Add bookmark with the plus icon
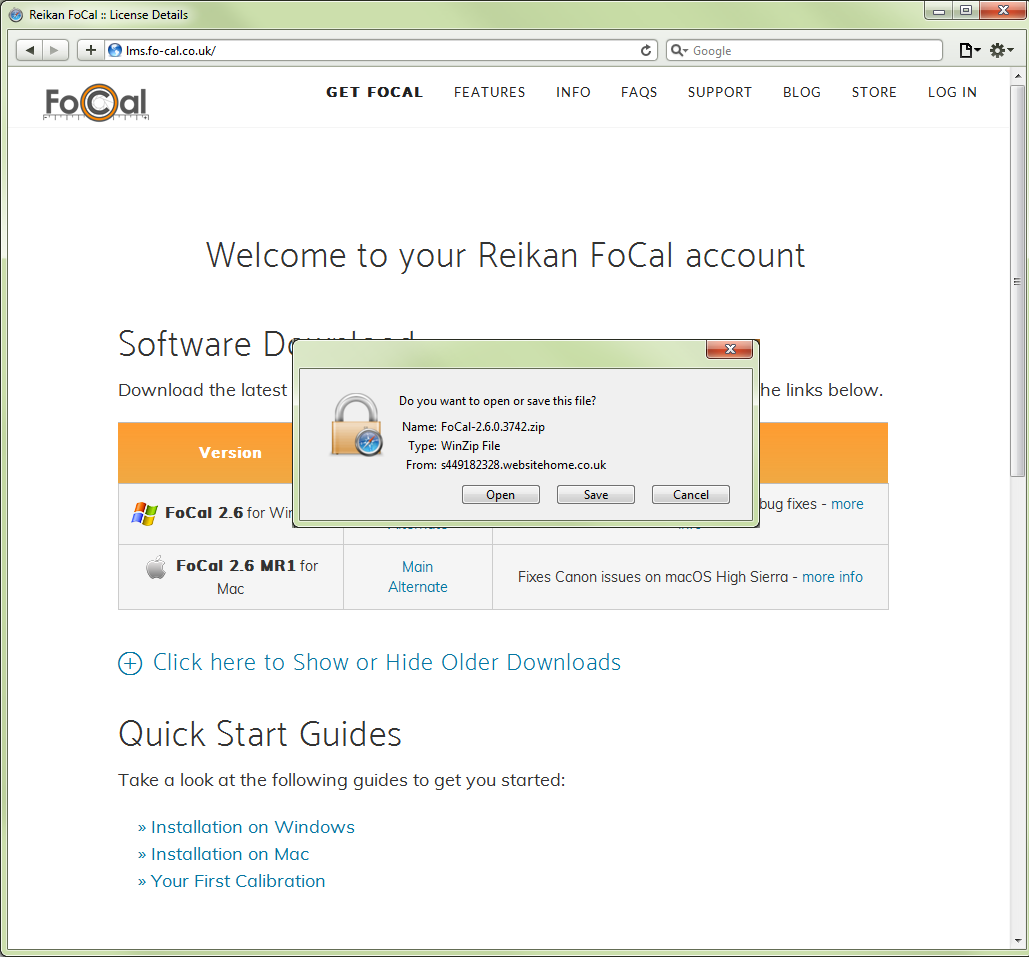Viewport: 1029px width, 957px height. (91, 50)
